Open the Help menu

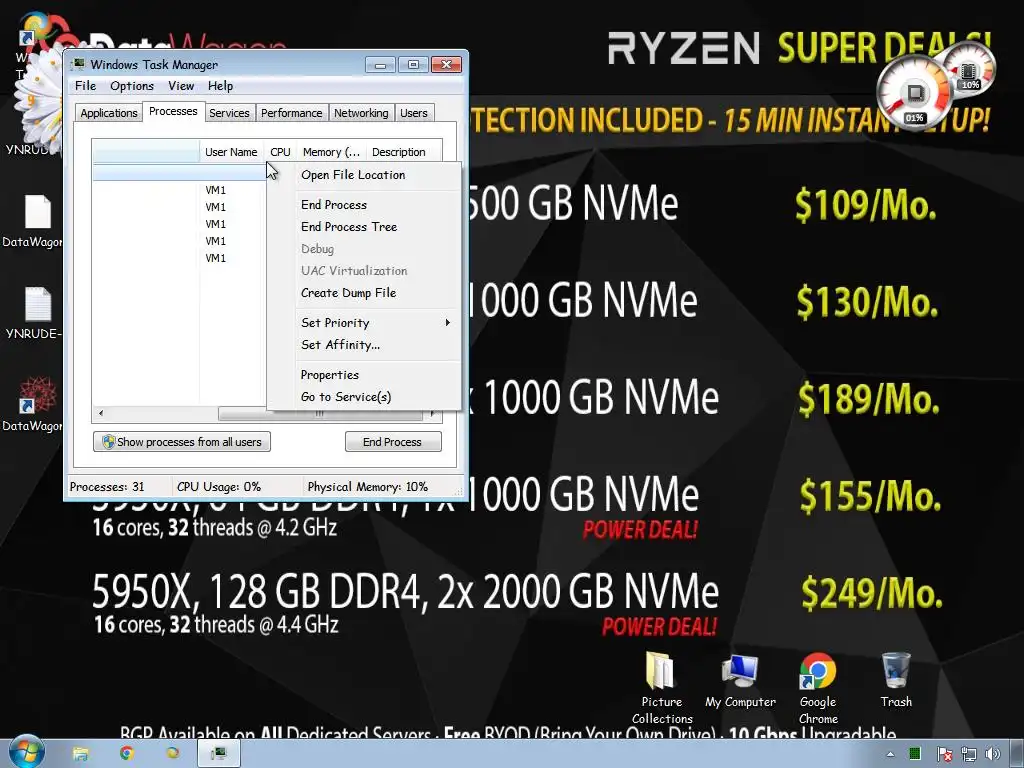[220, 86]
